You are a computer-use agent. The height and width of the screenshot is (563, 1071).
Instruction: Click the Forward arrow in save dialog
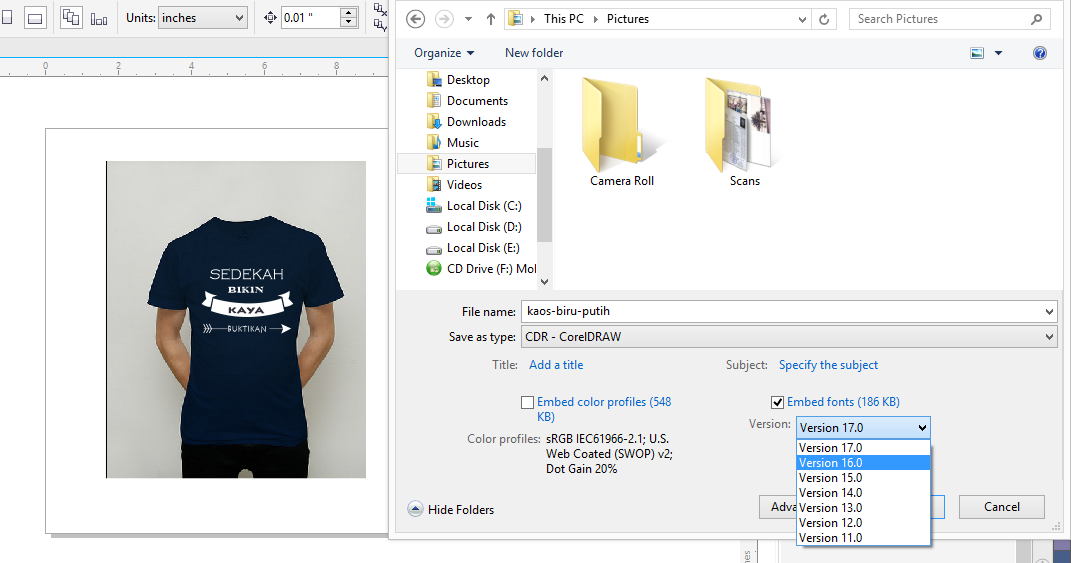coord(444,19)
